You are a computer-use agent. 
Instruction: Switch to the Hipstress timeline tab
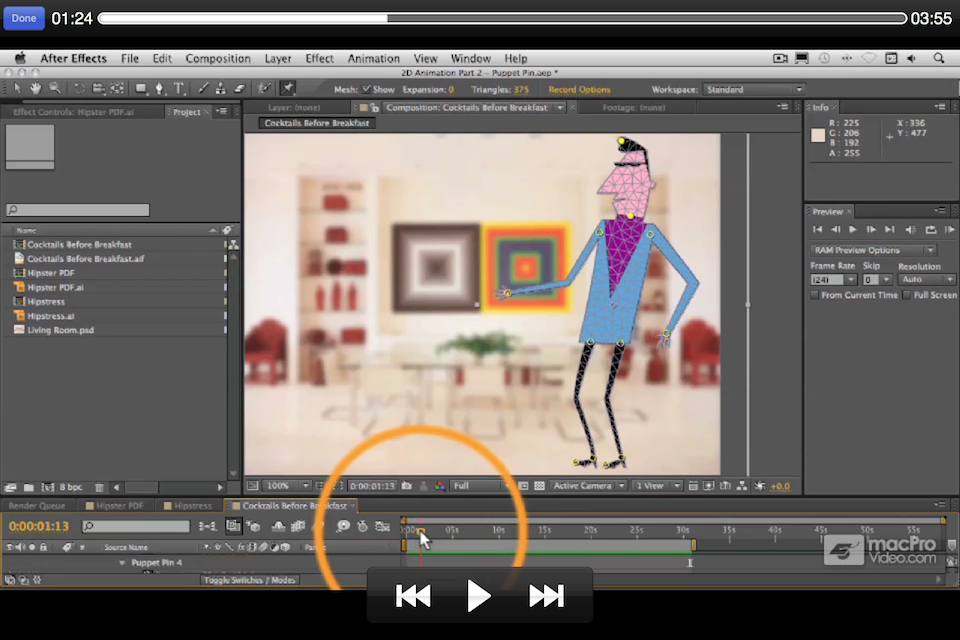[x=190, y=505]
